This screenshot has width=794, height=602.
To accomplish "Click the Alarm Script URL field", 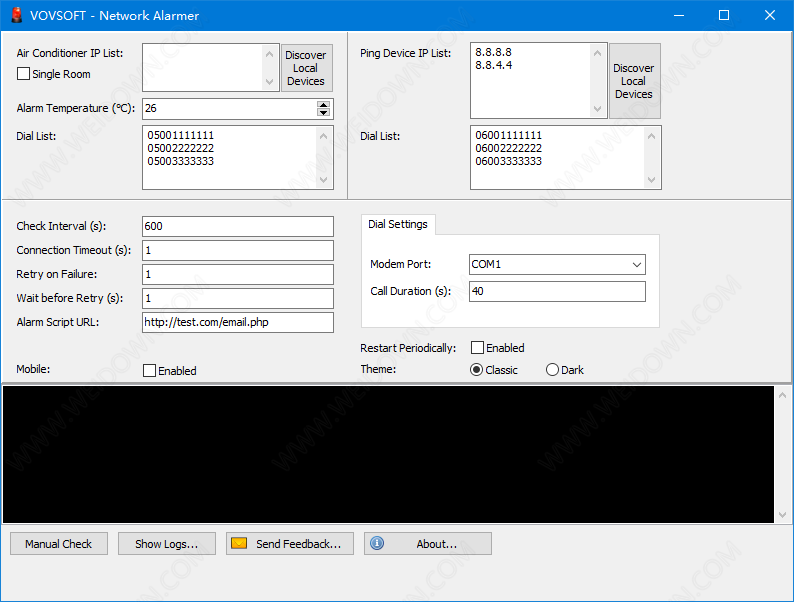I will (x=237, y=323).
